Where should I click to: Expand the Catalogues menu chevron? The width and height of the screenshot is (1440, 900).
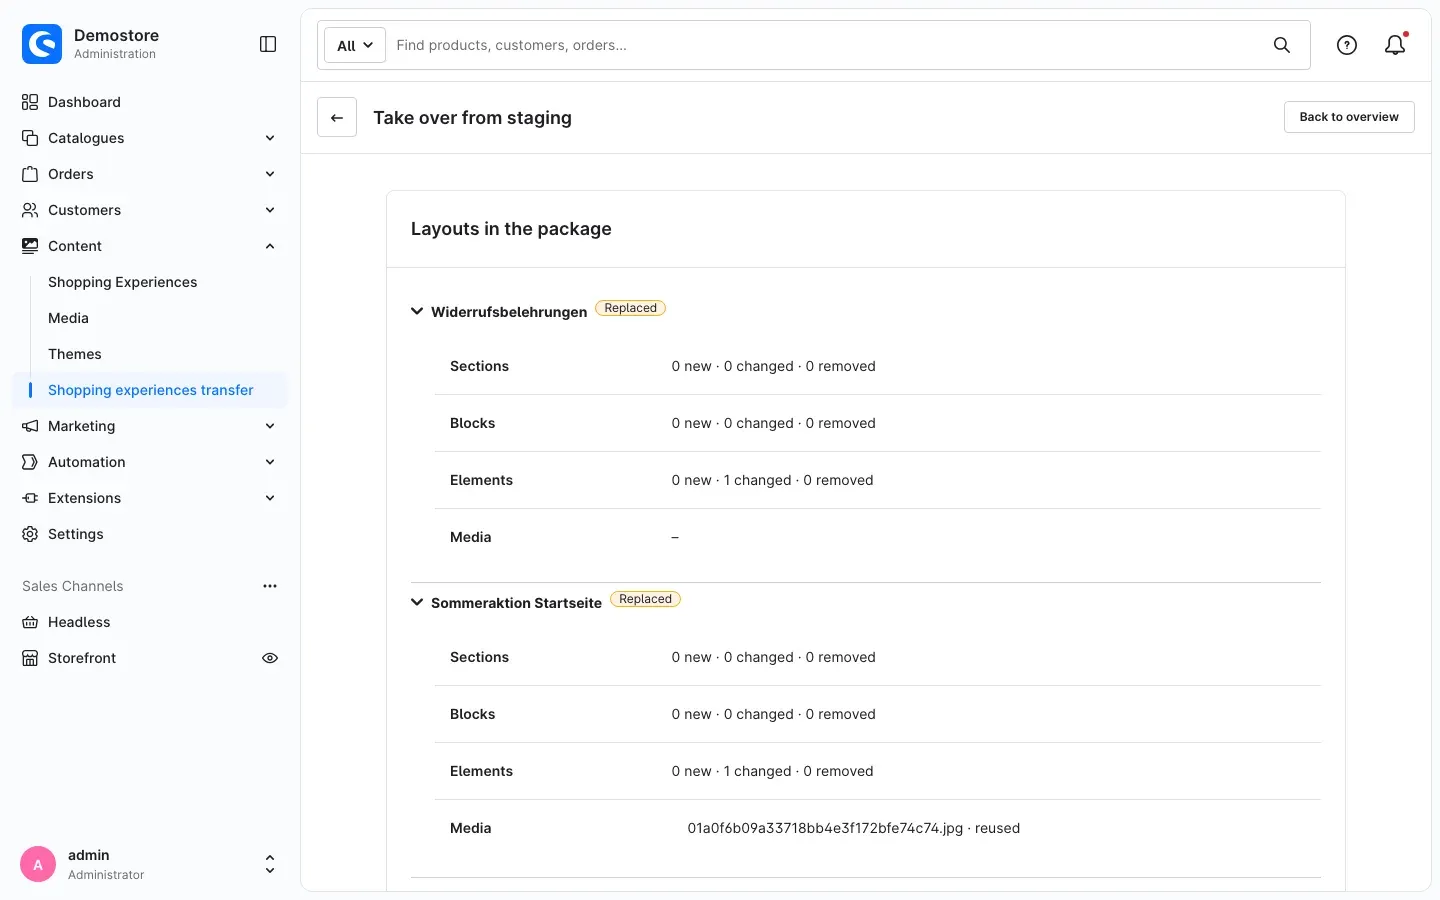pyautogui.click(x=270, y=138)
